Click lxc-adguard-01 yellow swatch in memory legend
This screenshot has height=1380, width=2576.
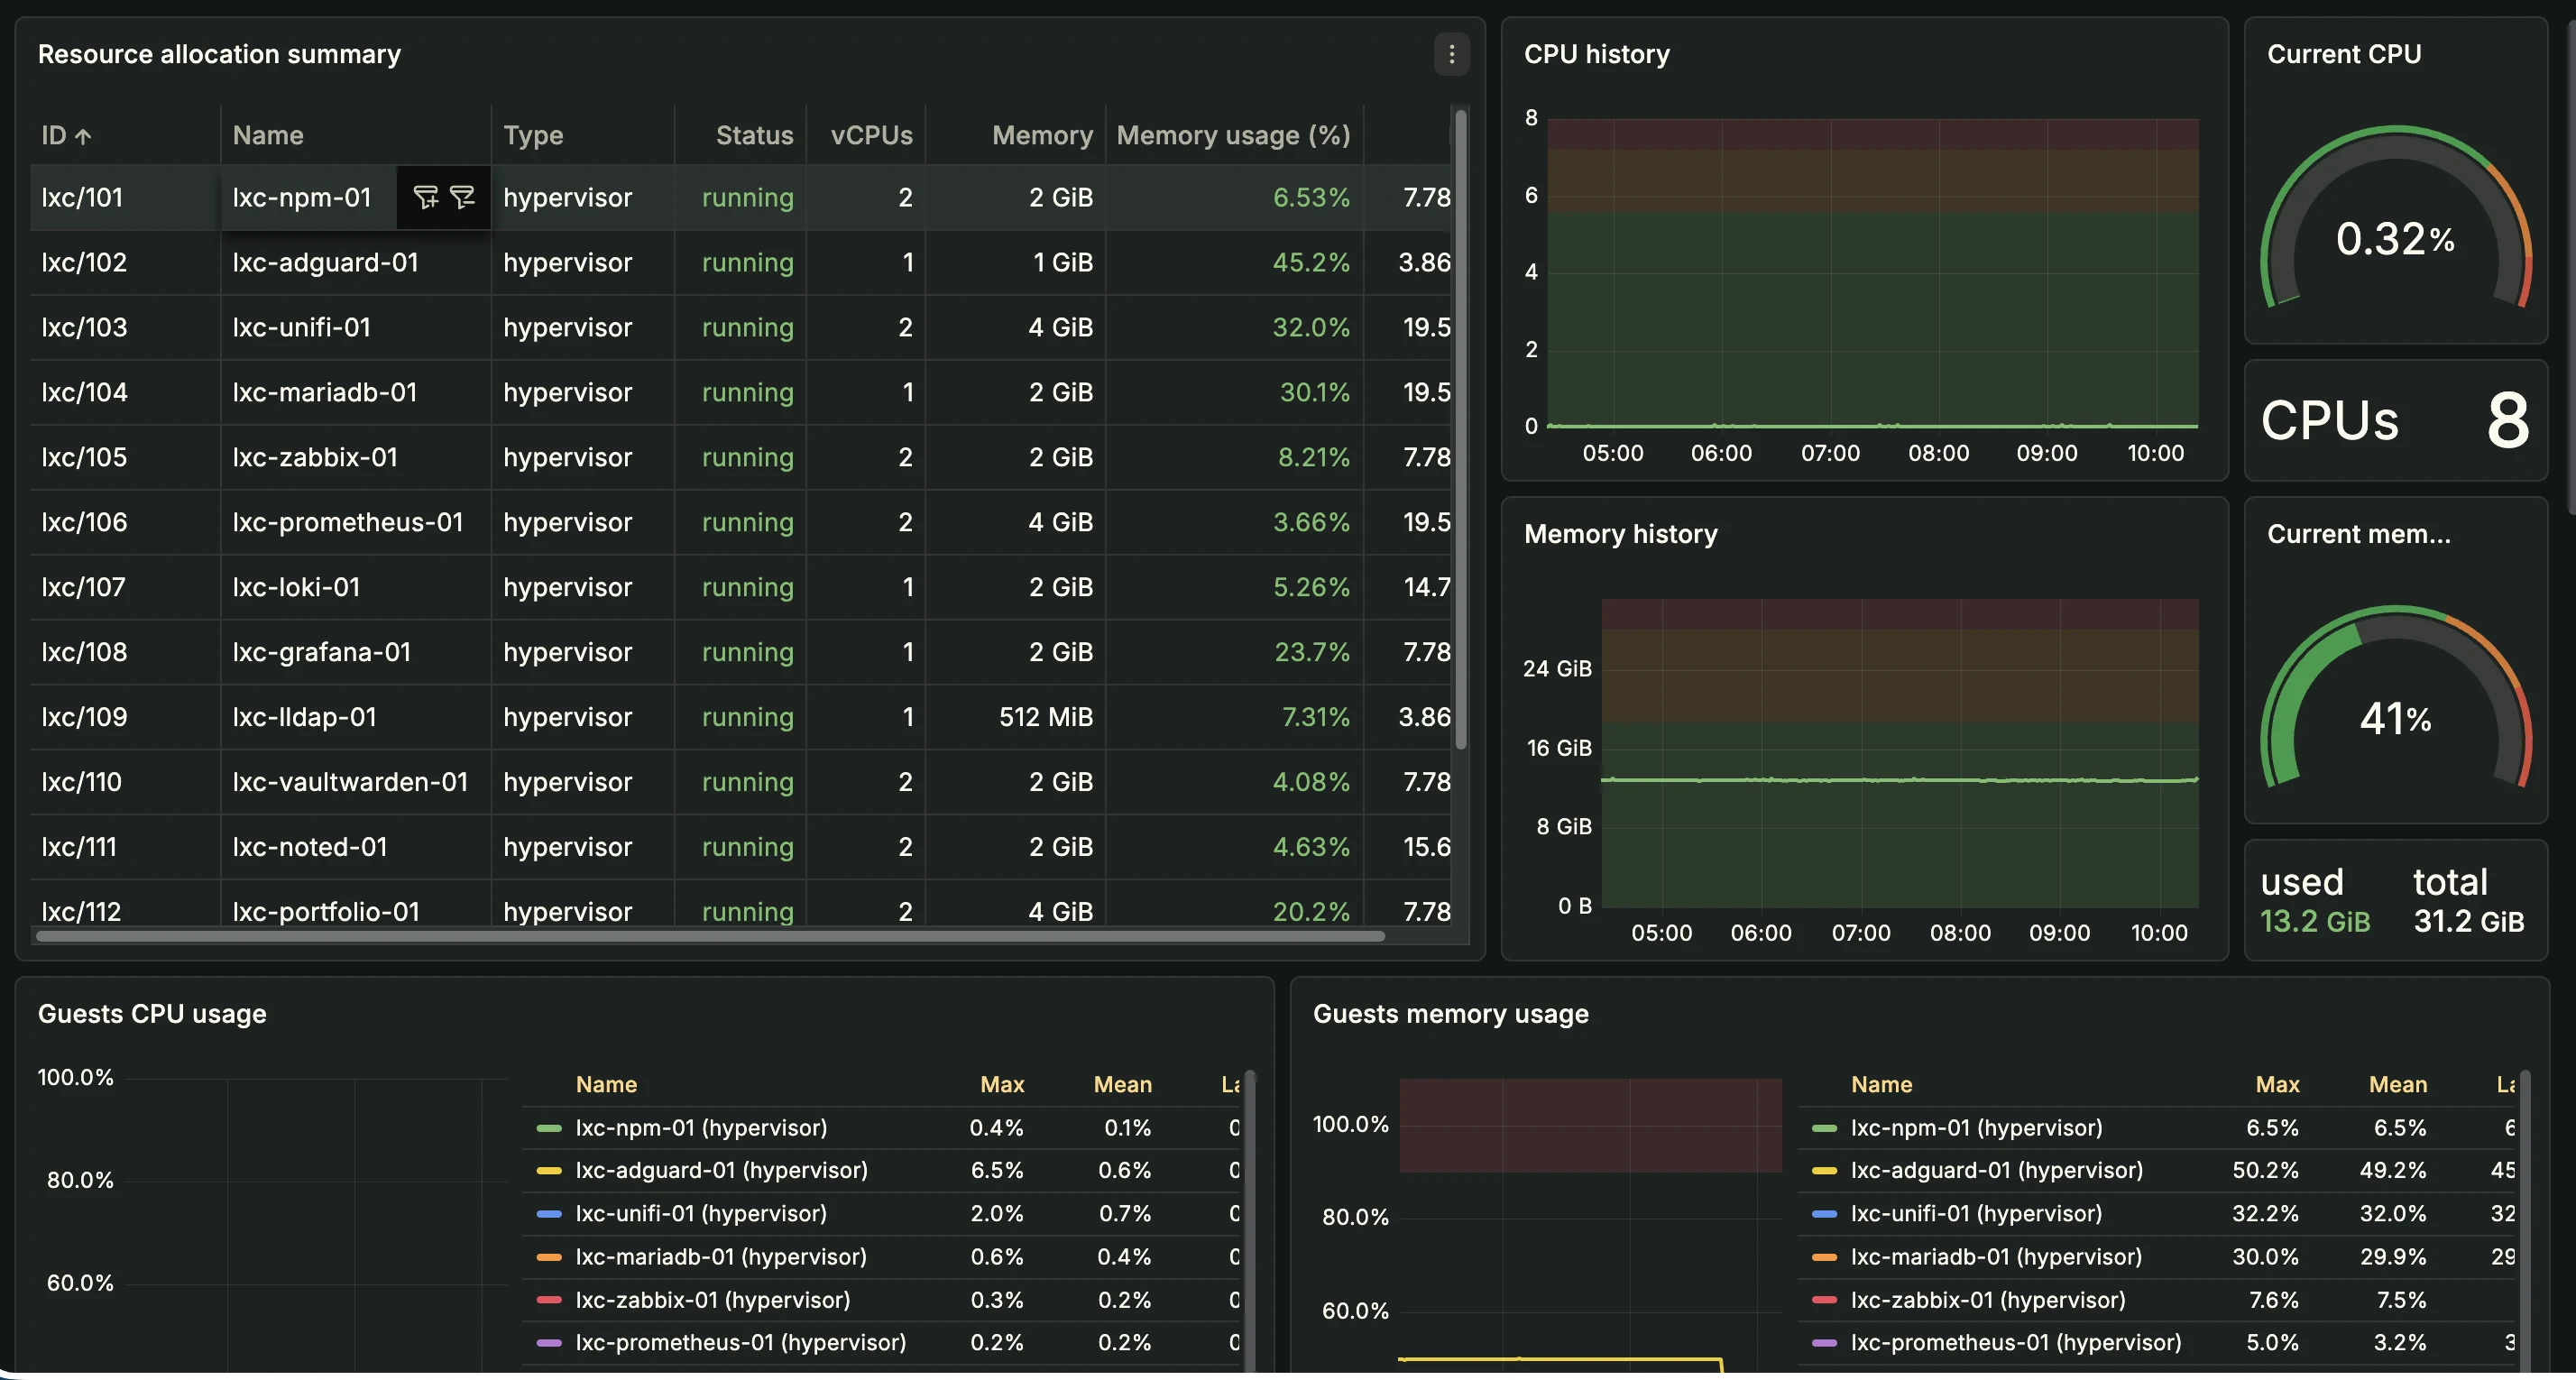(x=1824, y=1171)
